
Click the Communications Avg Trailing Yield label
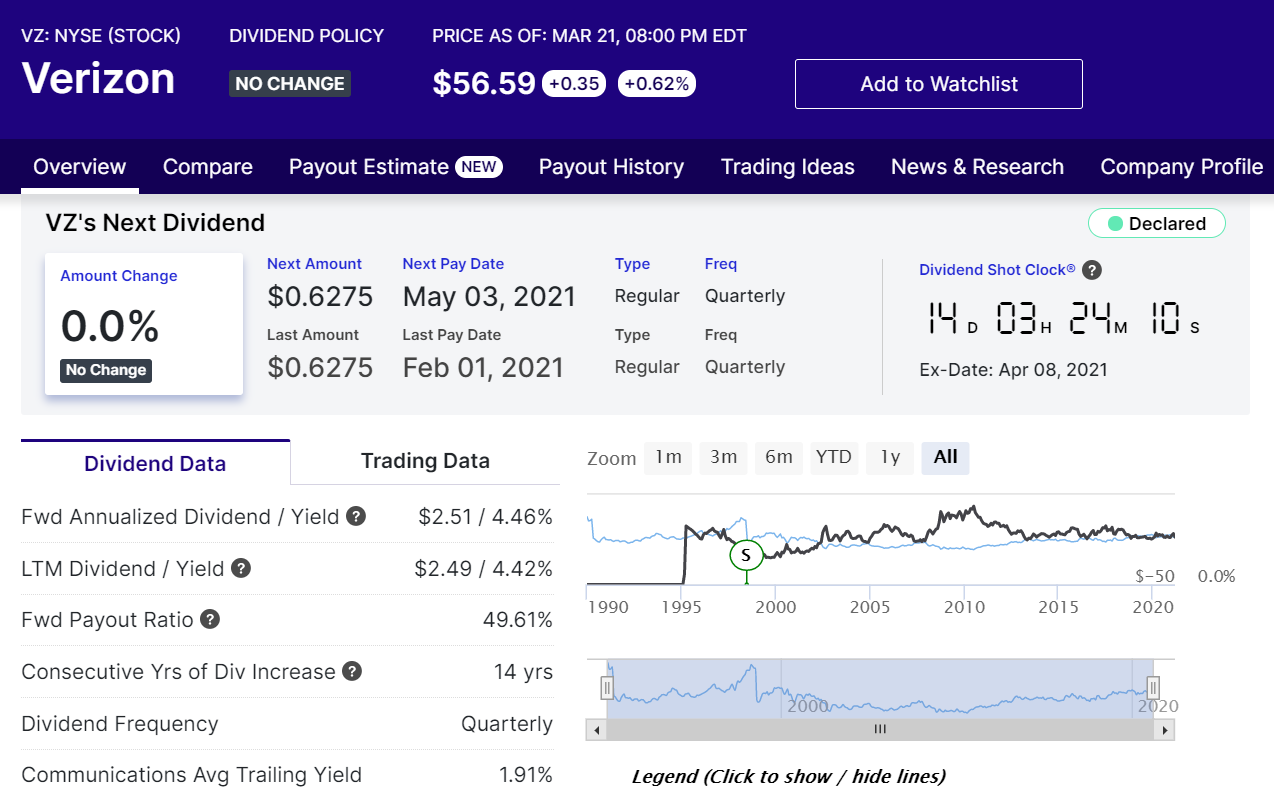tap(191, 775)
